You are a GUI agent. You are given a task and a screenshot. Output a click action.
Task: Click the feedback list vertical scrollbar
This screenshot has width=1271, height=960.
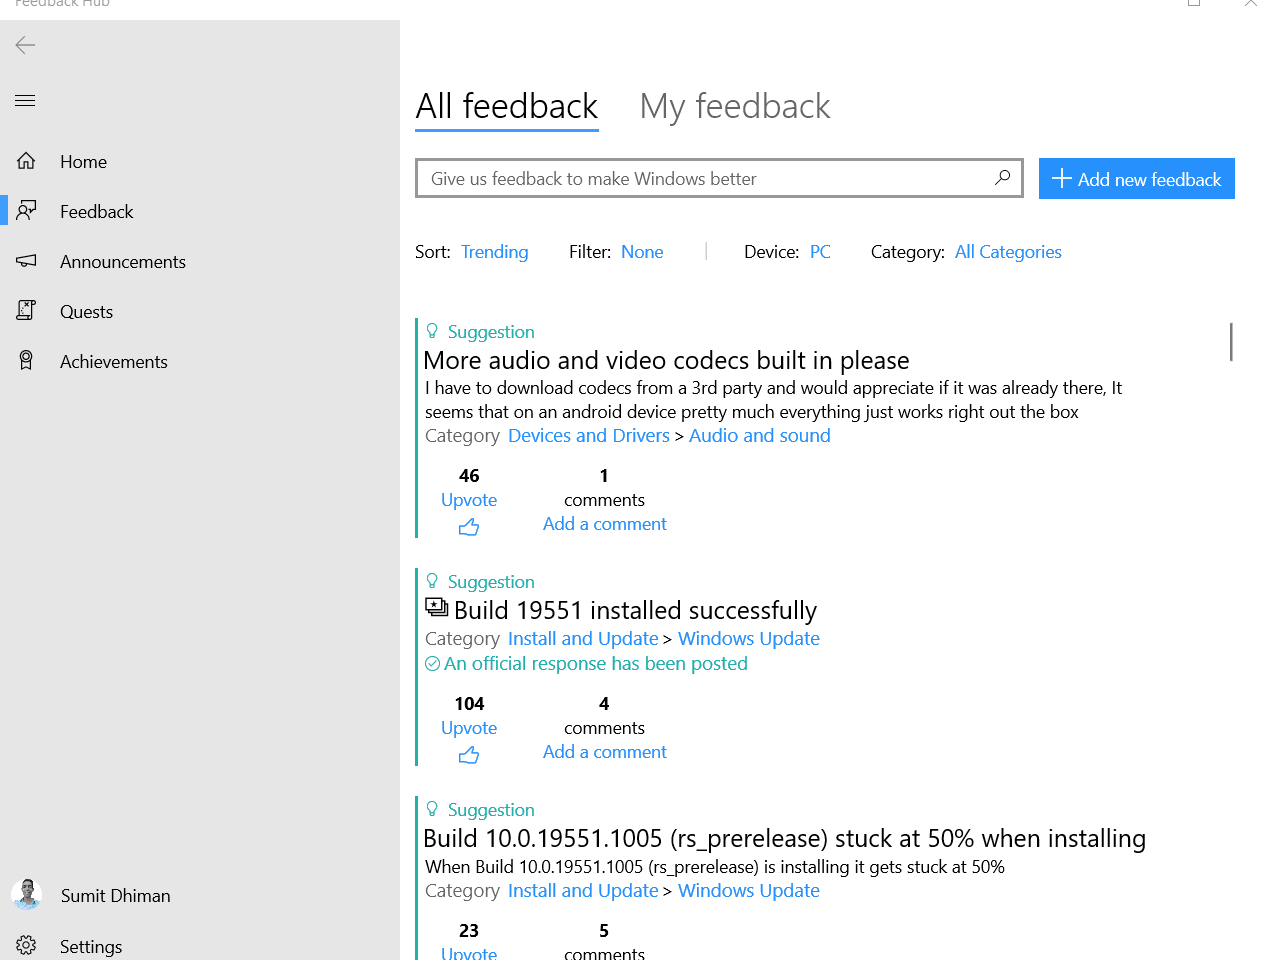coord(1231,342)
